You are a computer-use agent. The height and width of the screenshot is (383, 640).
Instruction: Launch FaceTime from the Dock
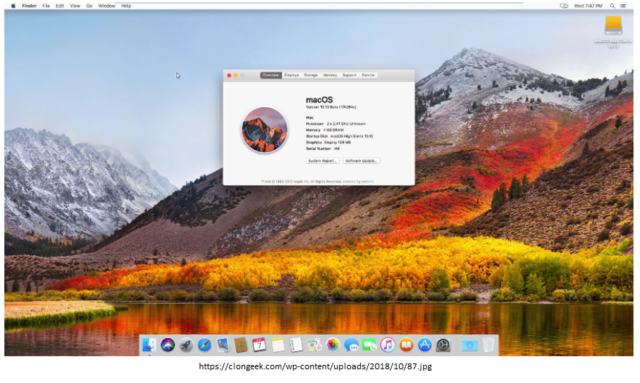point(369,345)
